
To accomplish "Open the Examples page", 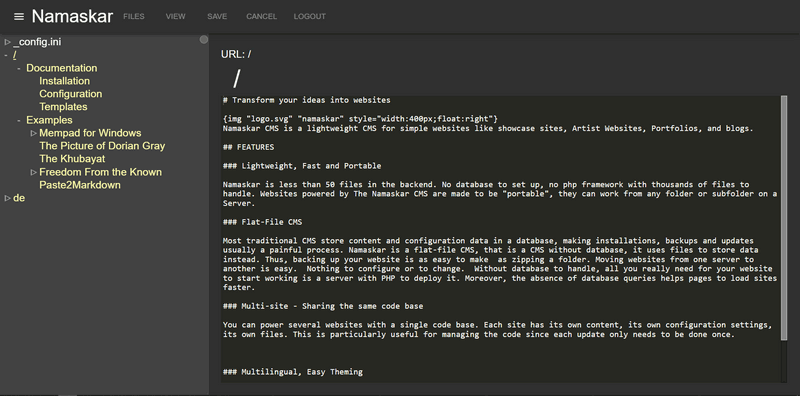I will coord(49,120).
